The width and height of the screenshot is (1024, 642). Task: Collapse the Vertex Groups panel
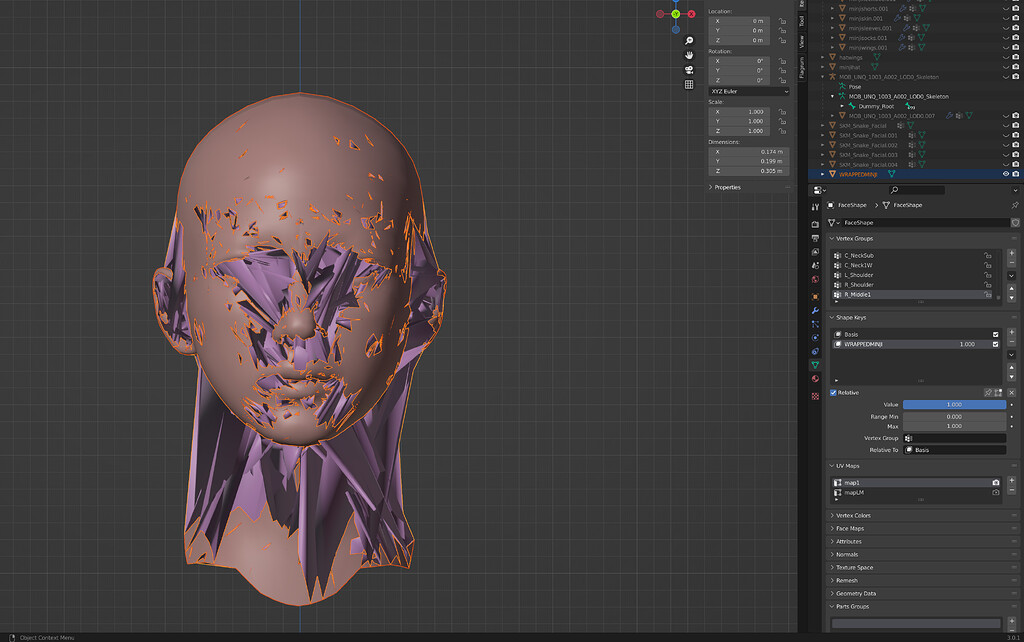point(854,238)
